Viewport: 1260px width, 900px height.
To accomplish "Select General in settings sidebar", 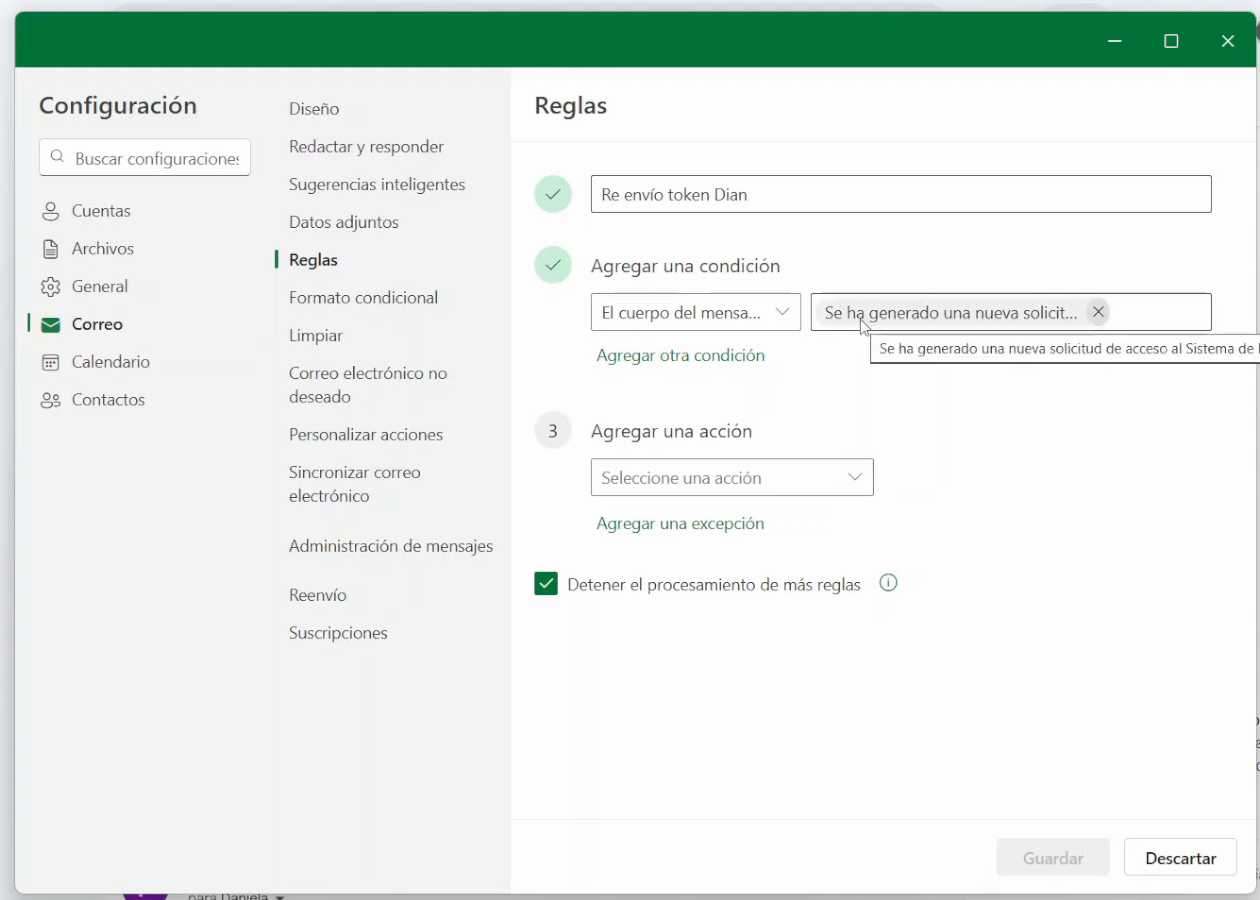I will (100, 287).
